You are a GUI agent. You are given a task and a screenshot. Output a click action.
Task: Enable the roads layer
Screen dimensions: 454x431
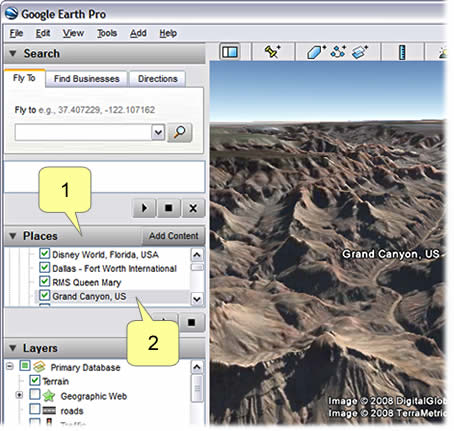coord(35,409)
